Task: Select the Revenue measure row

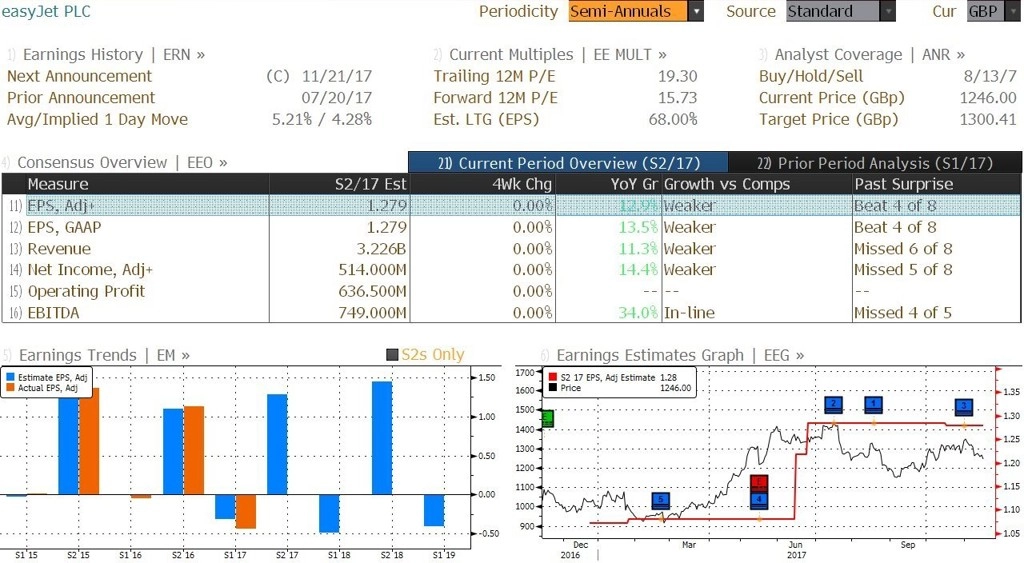Action: click(511, 249)
